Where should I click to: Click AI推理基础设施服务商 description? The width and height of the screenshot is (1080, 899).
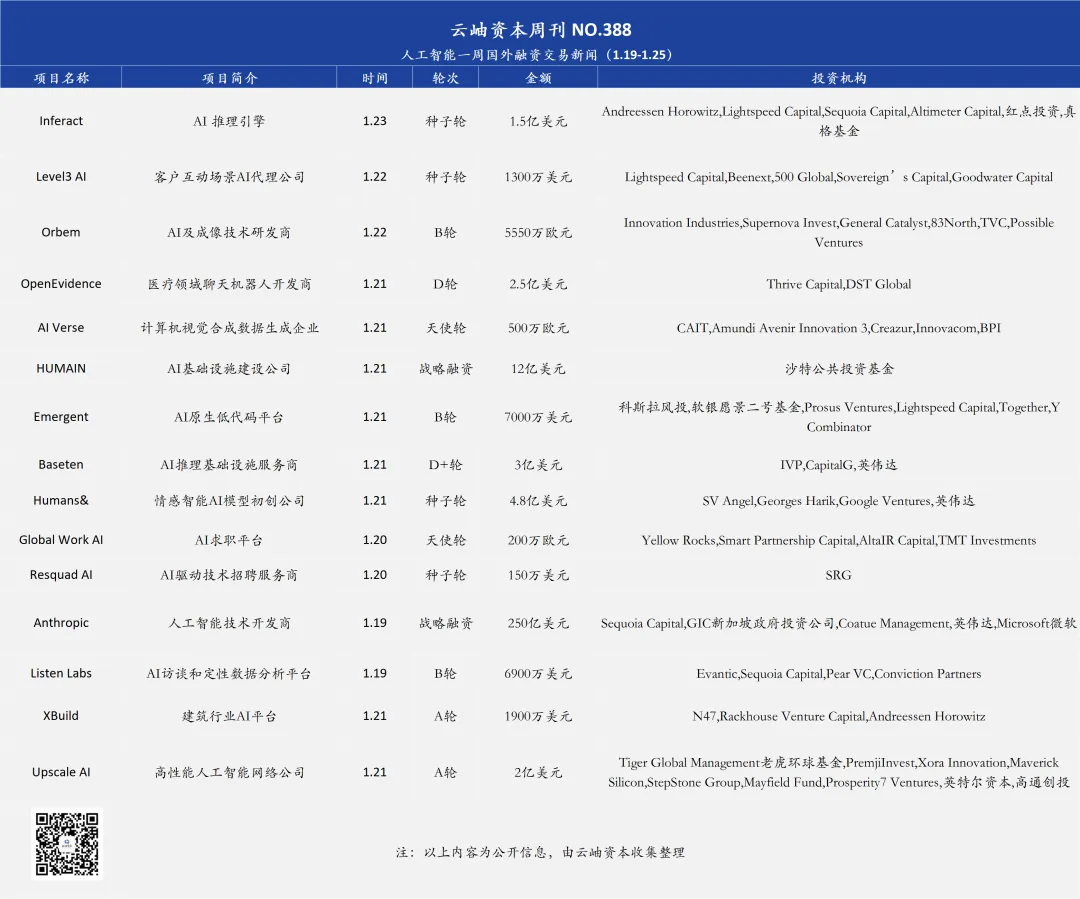(x=229, y=465)
